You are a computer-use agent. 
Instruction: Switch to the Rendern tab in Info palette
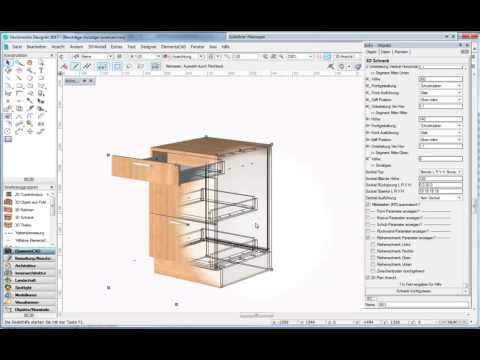[x=401, y=52]
